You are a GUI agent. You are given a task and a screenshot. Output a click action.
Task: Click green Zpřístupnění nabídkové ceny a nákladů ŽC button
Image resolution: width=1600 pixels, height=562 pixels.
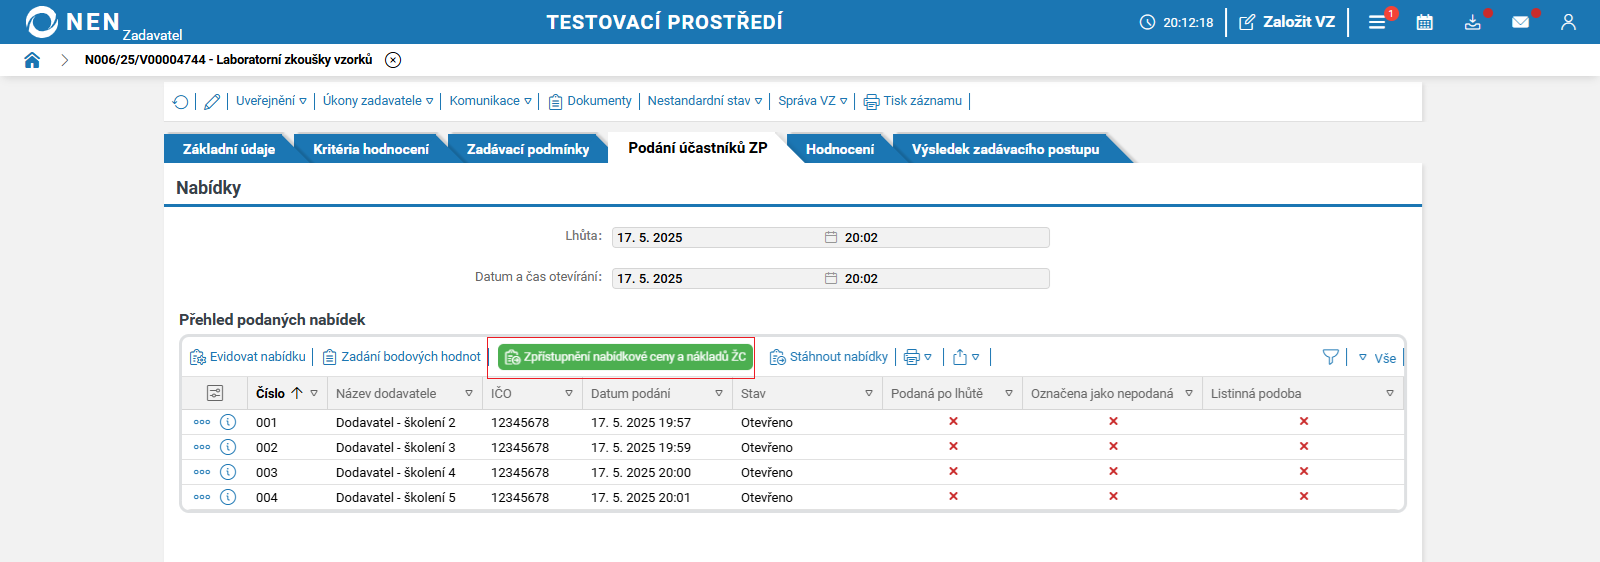pos(625,357)
